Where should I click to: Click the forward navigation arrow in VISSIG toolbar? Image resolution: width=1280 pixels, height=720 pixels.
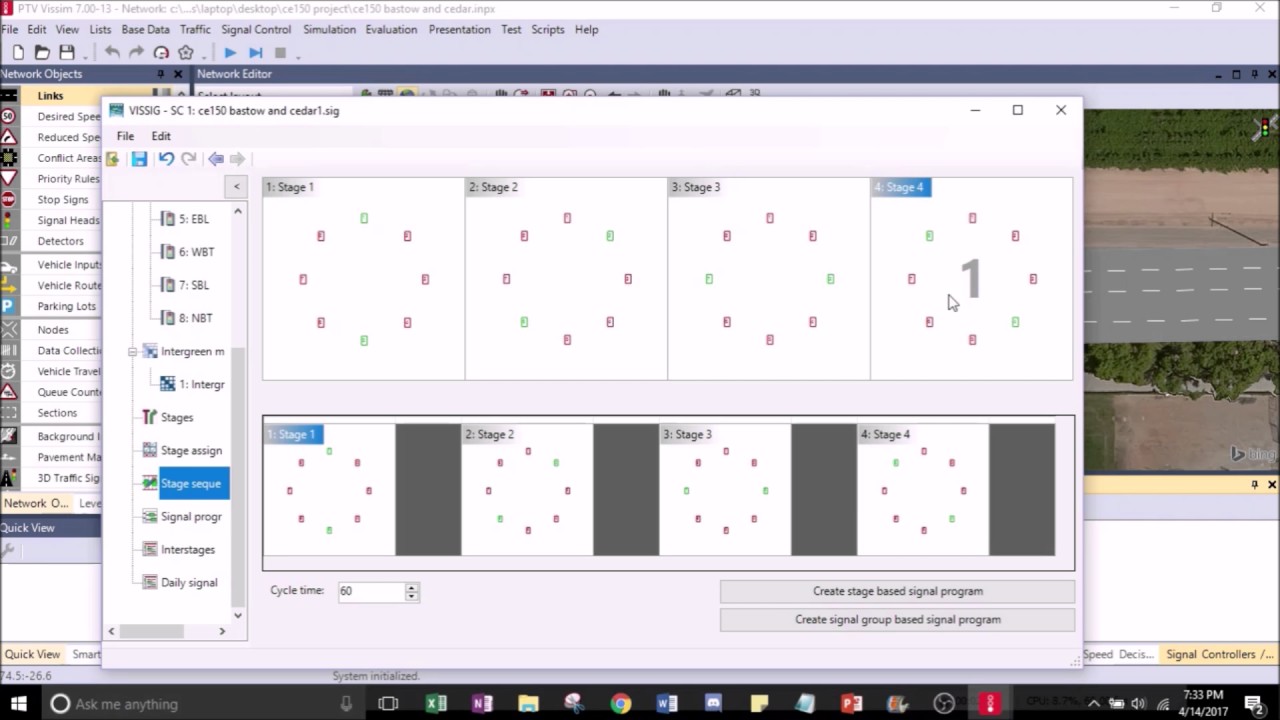[237, 159]
